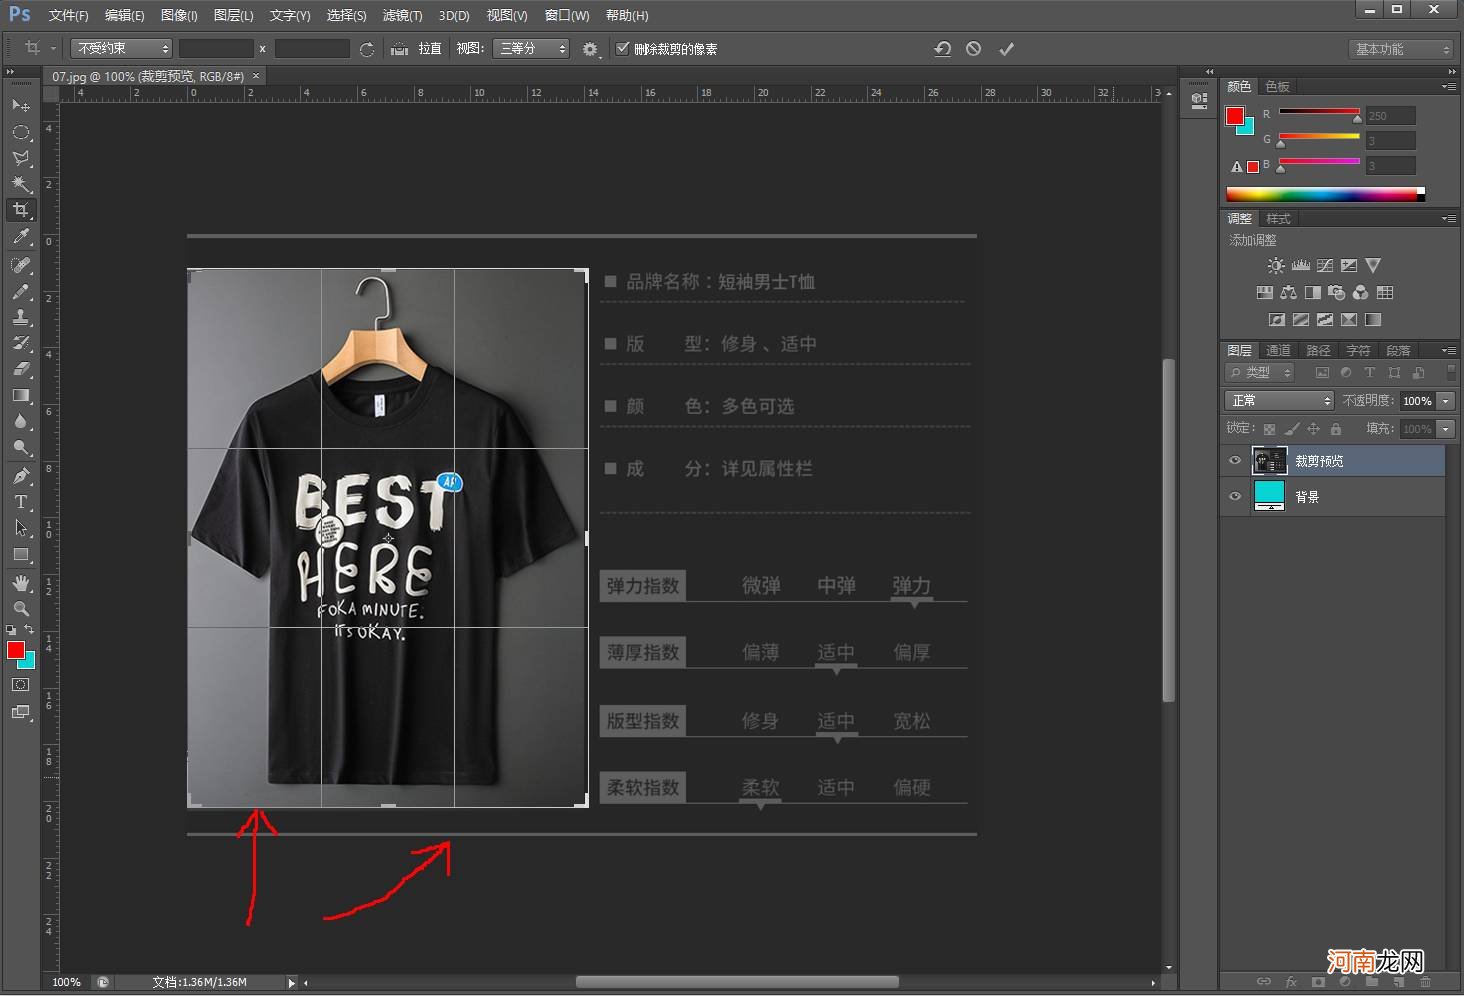This screenshot has width=1464, height=996.
Task: Select the Polygonal Lasso tool
Action: [x=20, y=158]
